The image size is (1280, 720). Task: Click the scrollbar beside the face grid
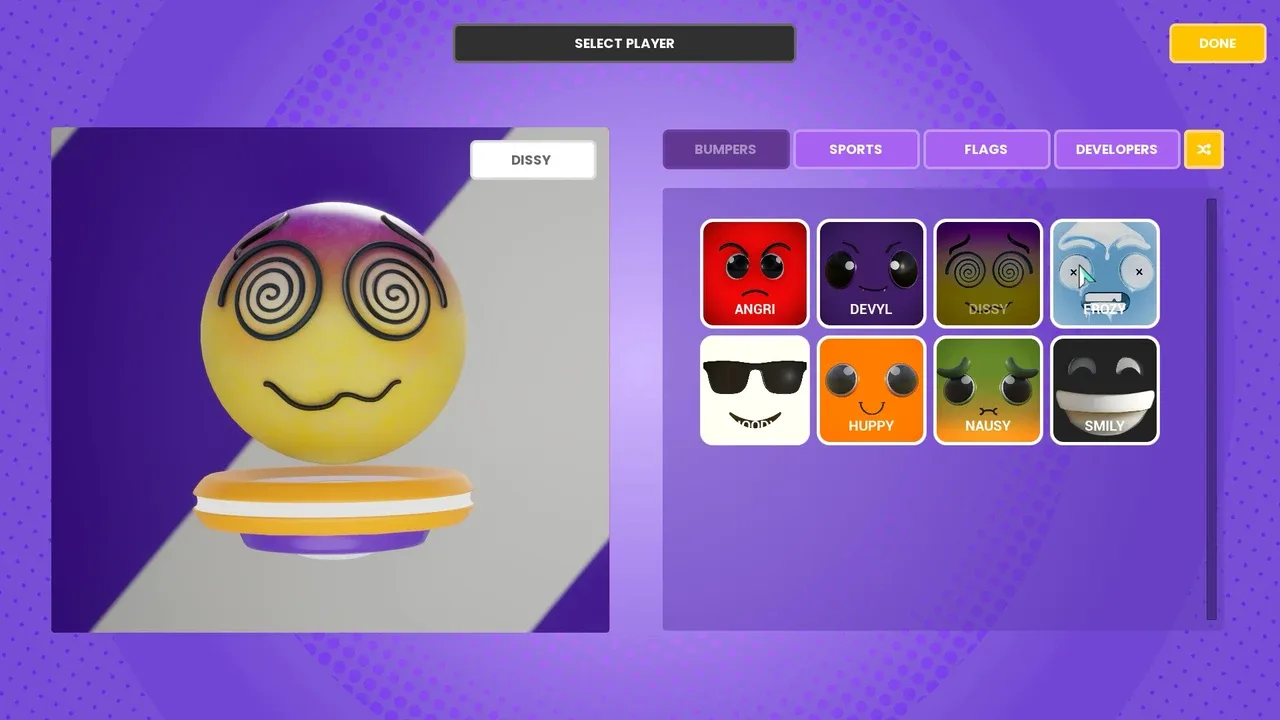click(x=1211, y=408)
